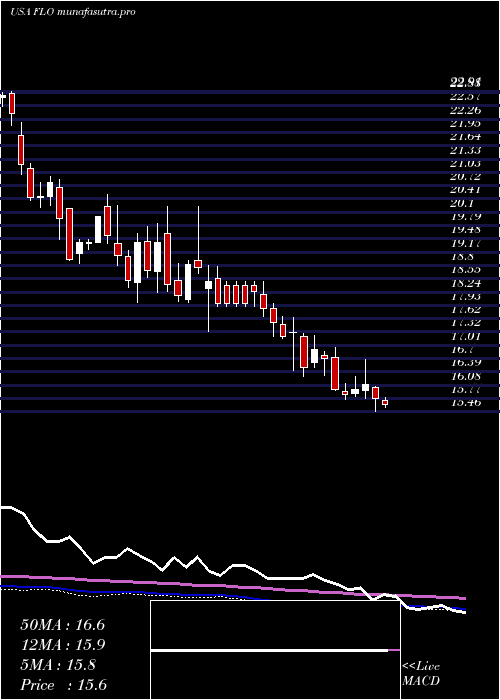Viewport: 500px width, 700px height.
Task: Click the 16.08 price axis label
Action: (x=466, y=377)
